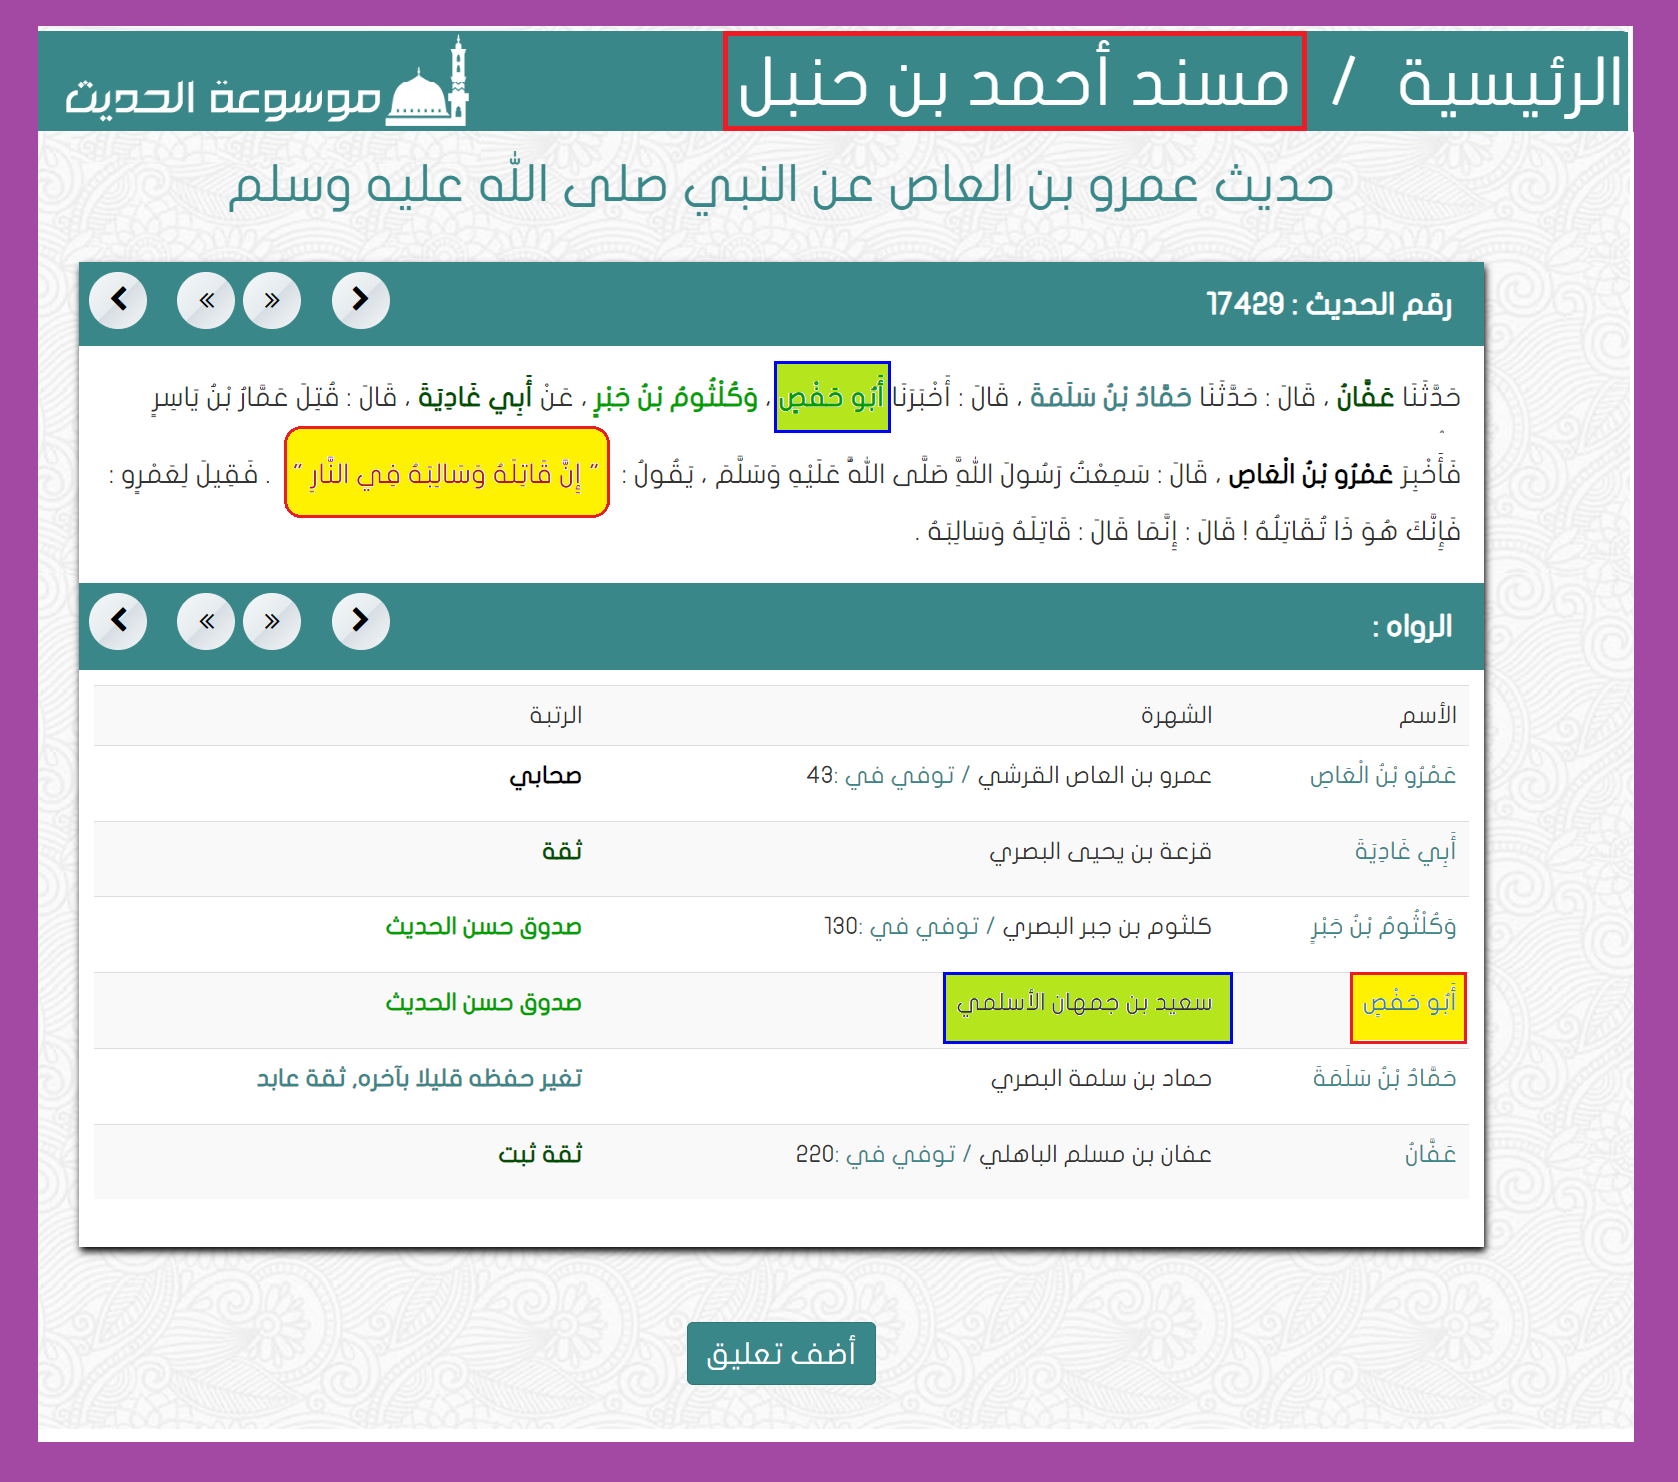
Task: Click double right arrow in الرواة bar
Action: click(x=272, y=621)
